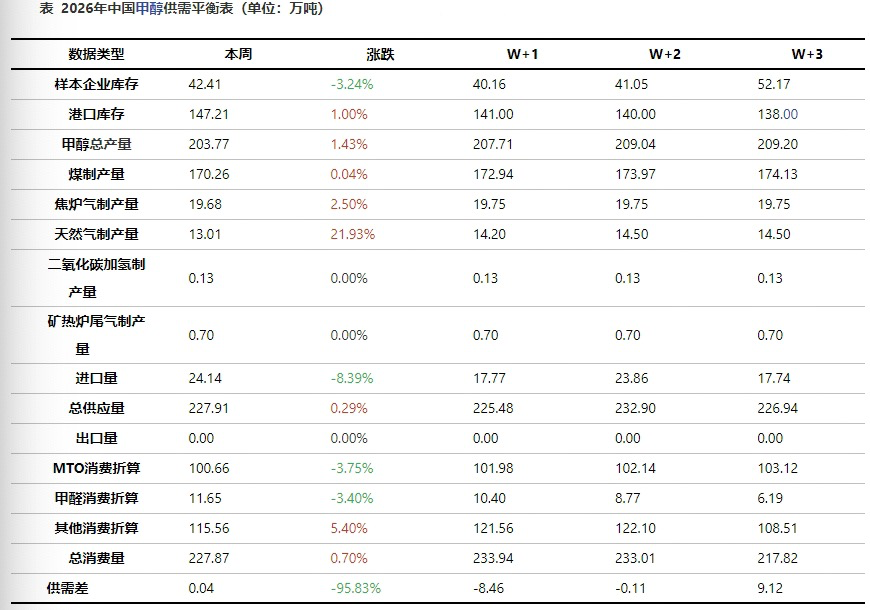Viewport: 870px width, 610px height.
Task: Click the 数据类型 column header
Action: pyautogui.click(x=97, y=54)
